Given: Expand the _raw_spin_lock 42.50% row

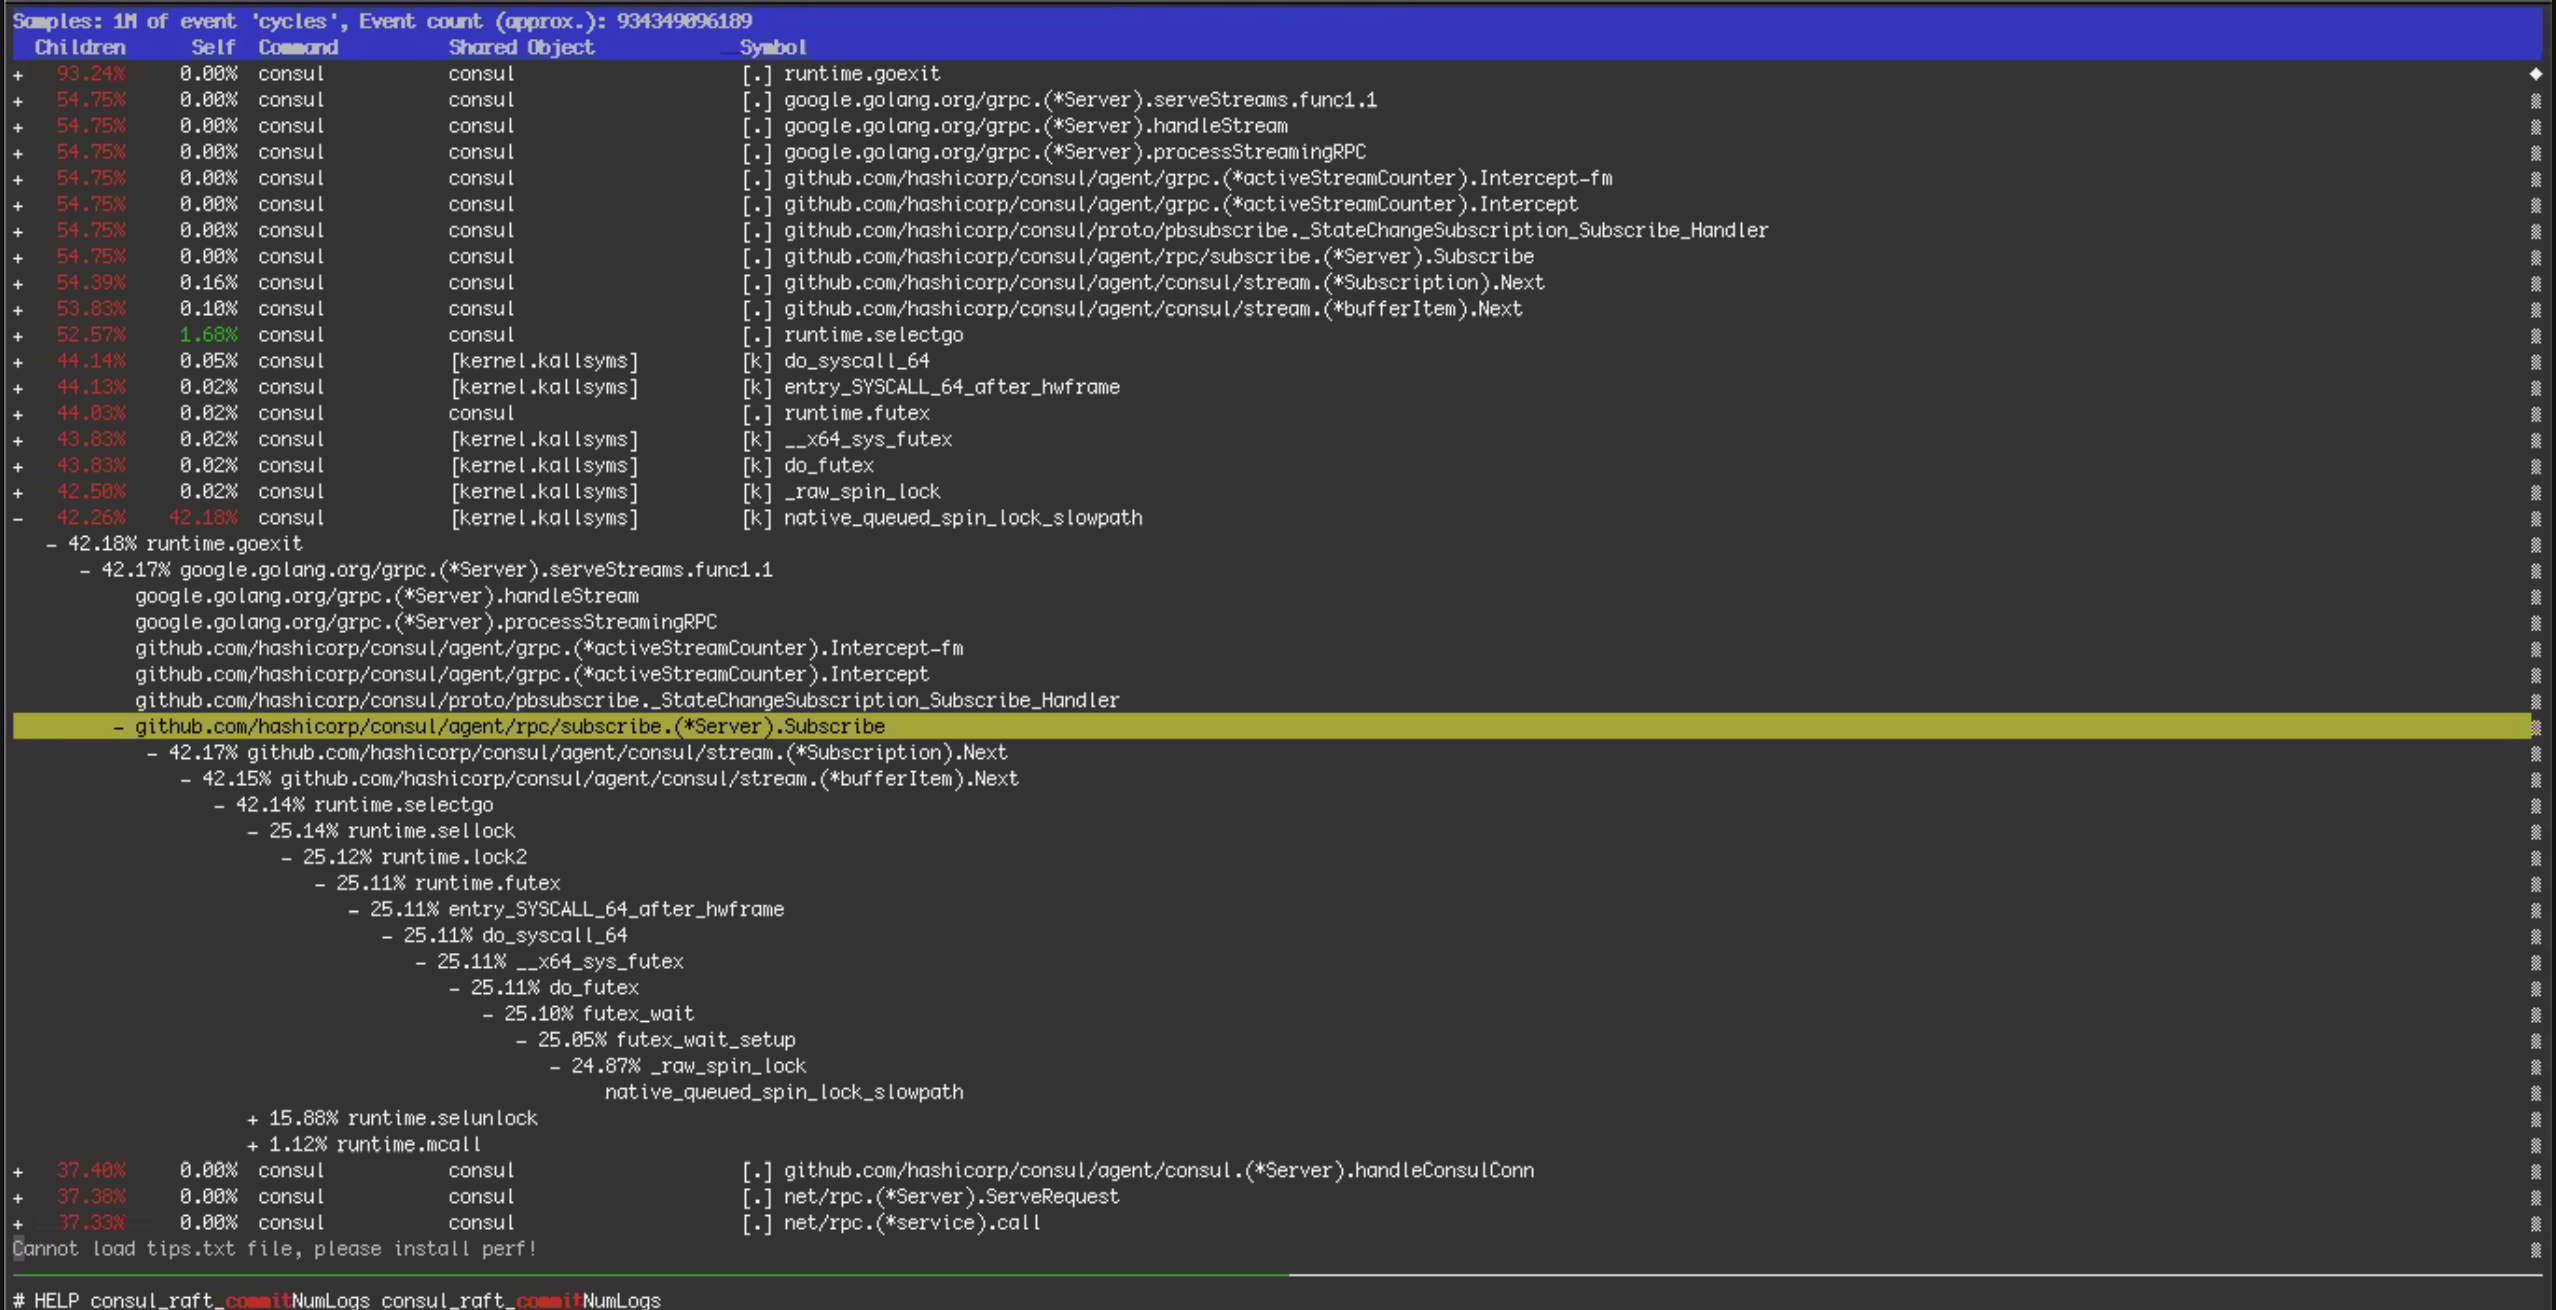Looking at the screenshot, I should [18, 492].
